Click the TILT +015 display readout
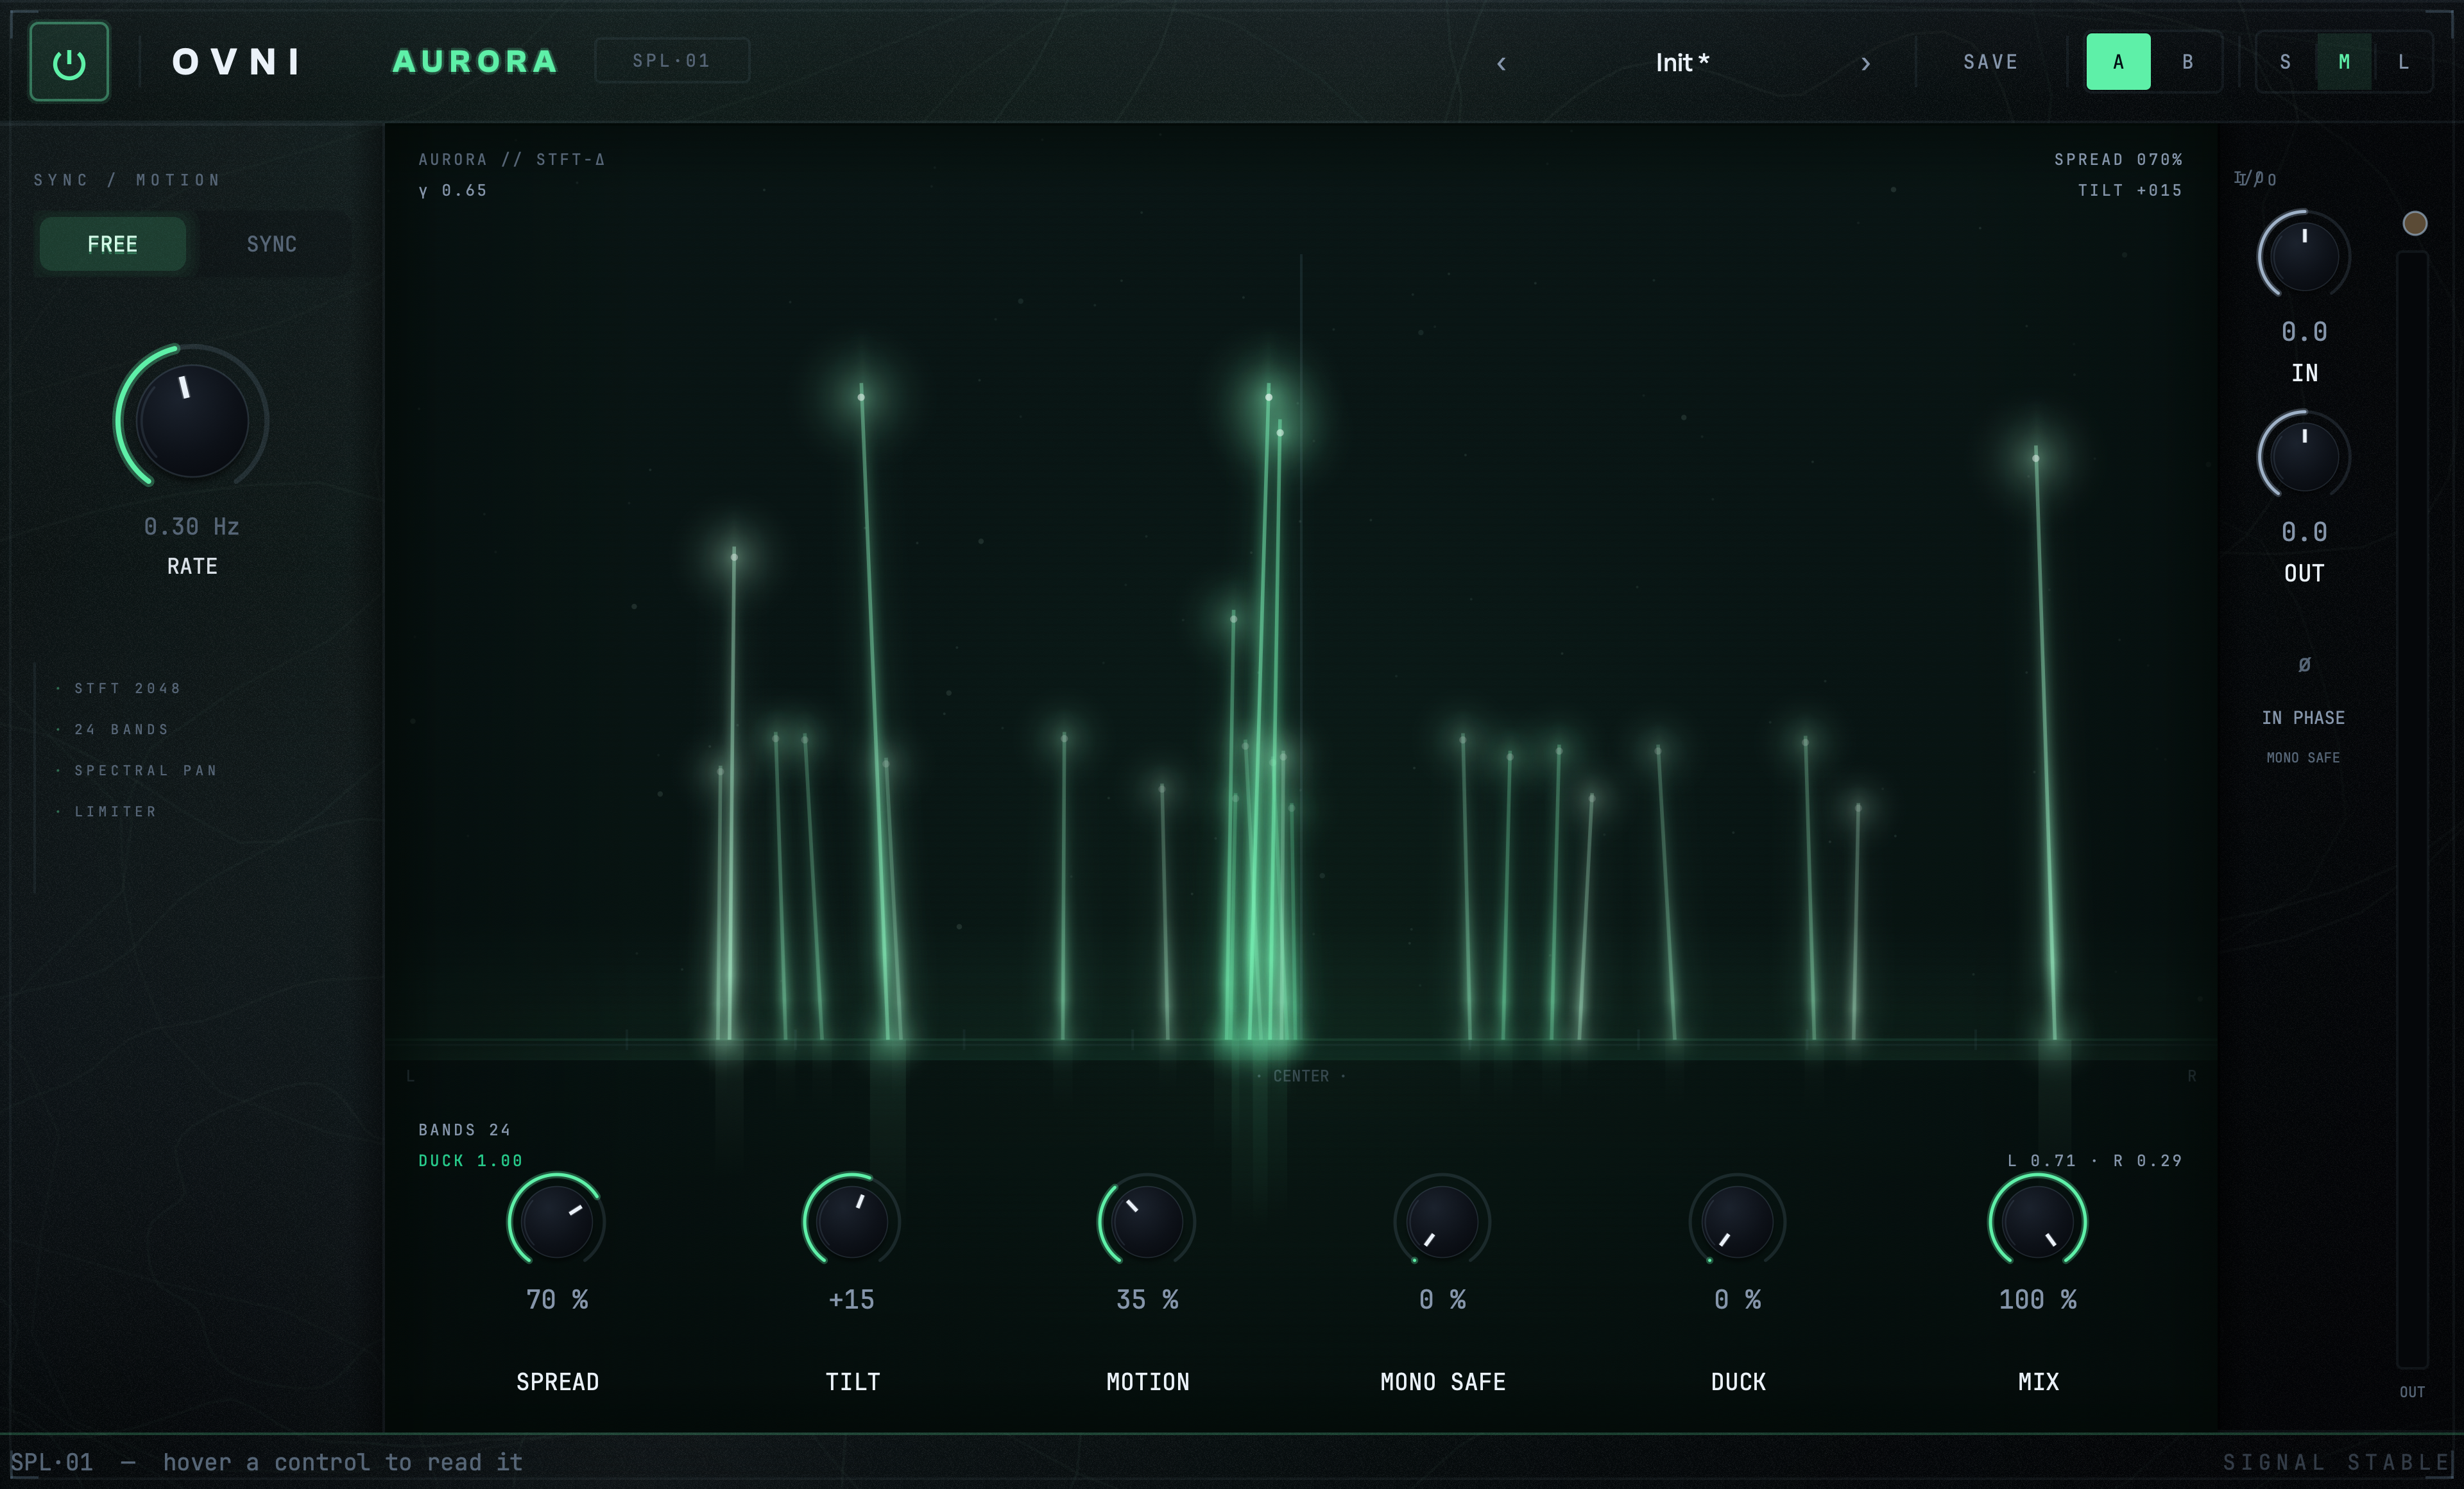The height and width of the screenshot is (1489, 2464). [2130, 190]
